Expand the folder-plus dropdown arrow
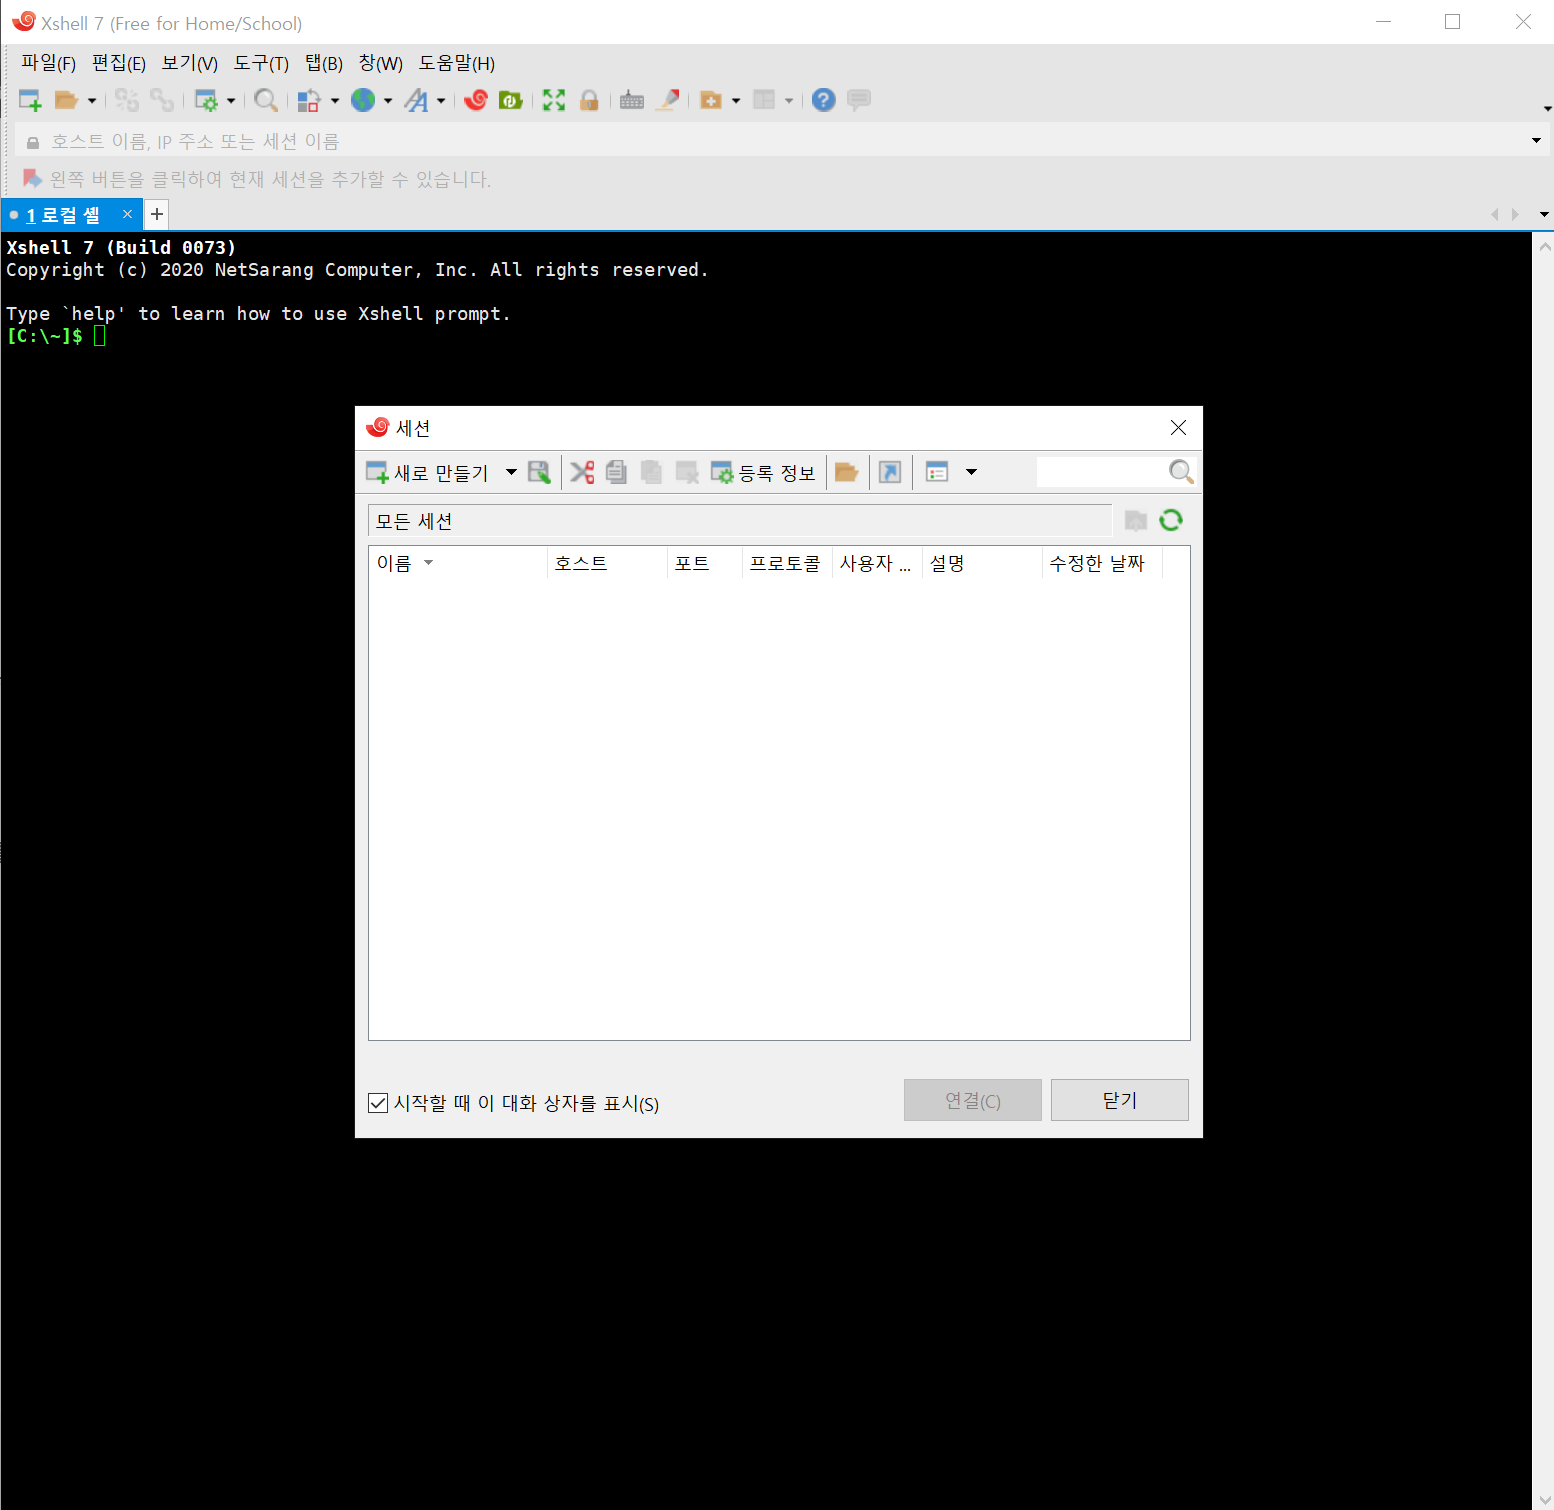The image size is (1554, 1510). point(736,100)
